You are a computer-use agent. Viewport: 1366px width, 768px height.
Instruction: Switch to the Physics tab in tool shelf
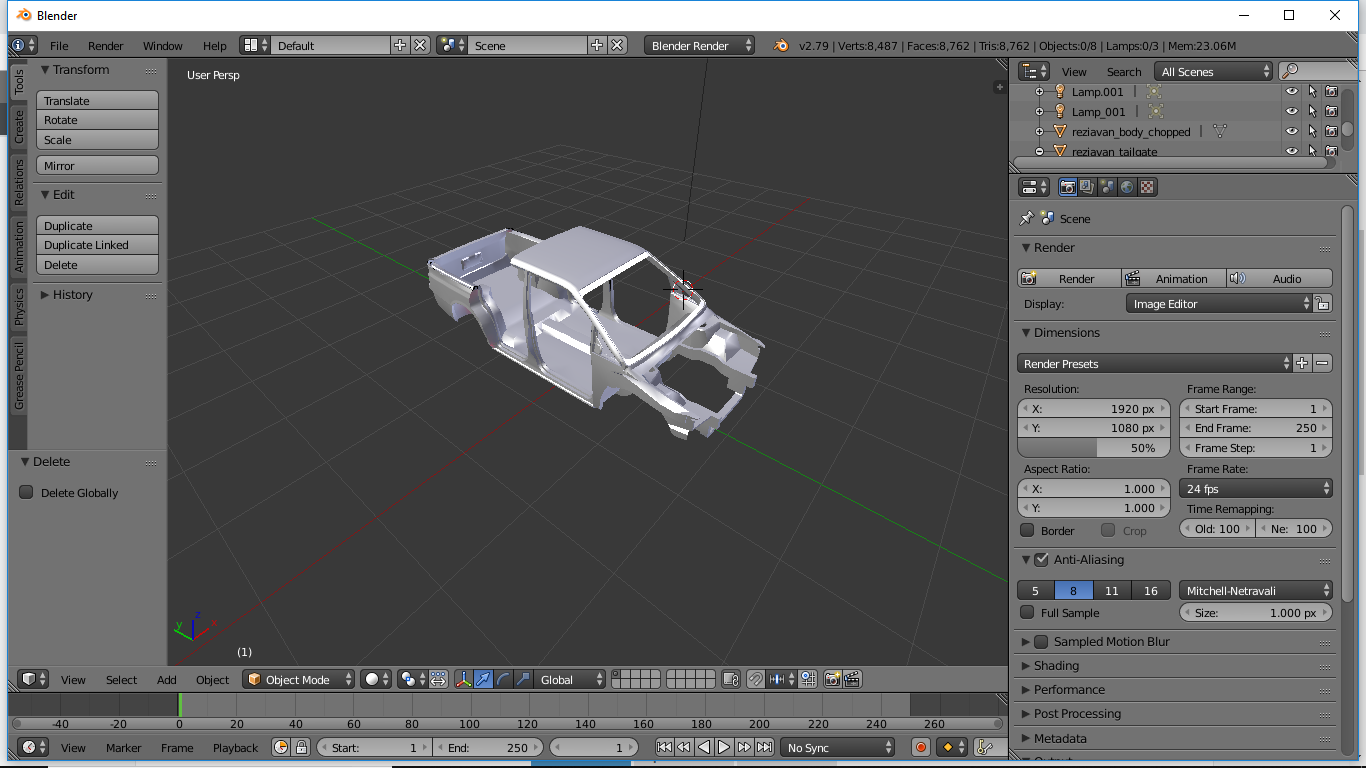[18, 307]
